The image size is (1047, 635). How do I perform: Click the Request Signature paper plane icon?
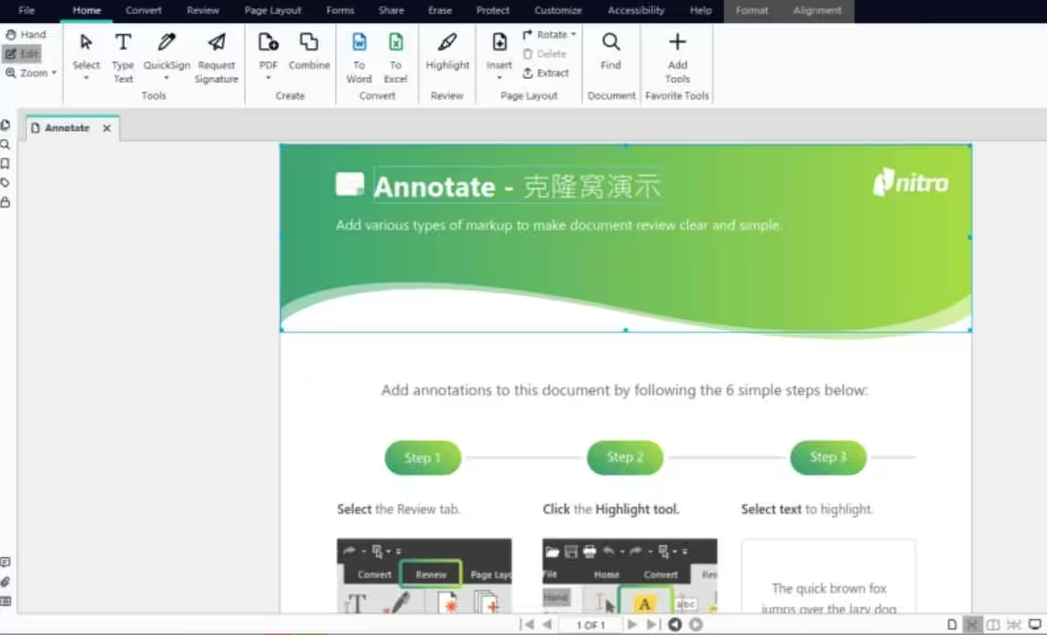click(x=216, y=43)
